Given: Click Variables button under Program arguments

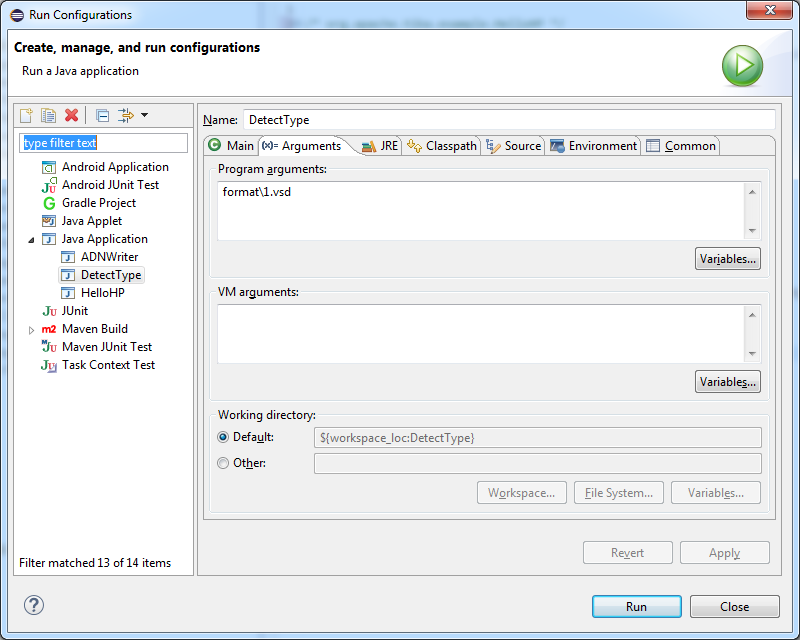Looking at the screenshot, I should point(728,259).
